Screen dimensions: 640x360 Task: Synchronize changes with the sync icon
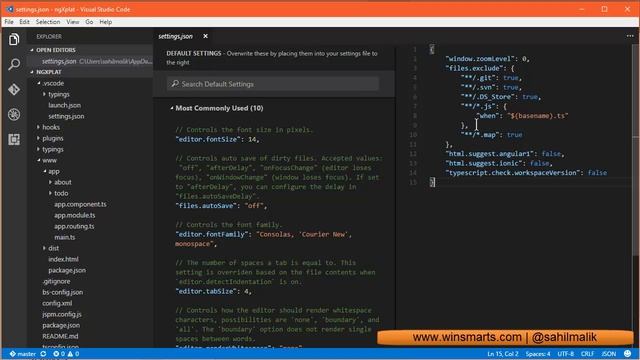[x=43, y=354]
